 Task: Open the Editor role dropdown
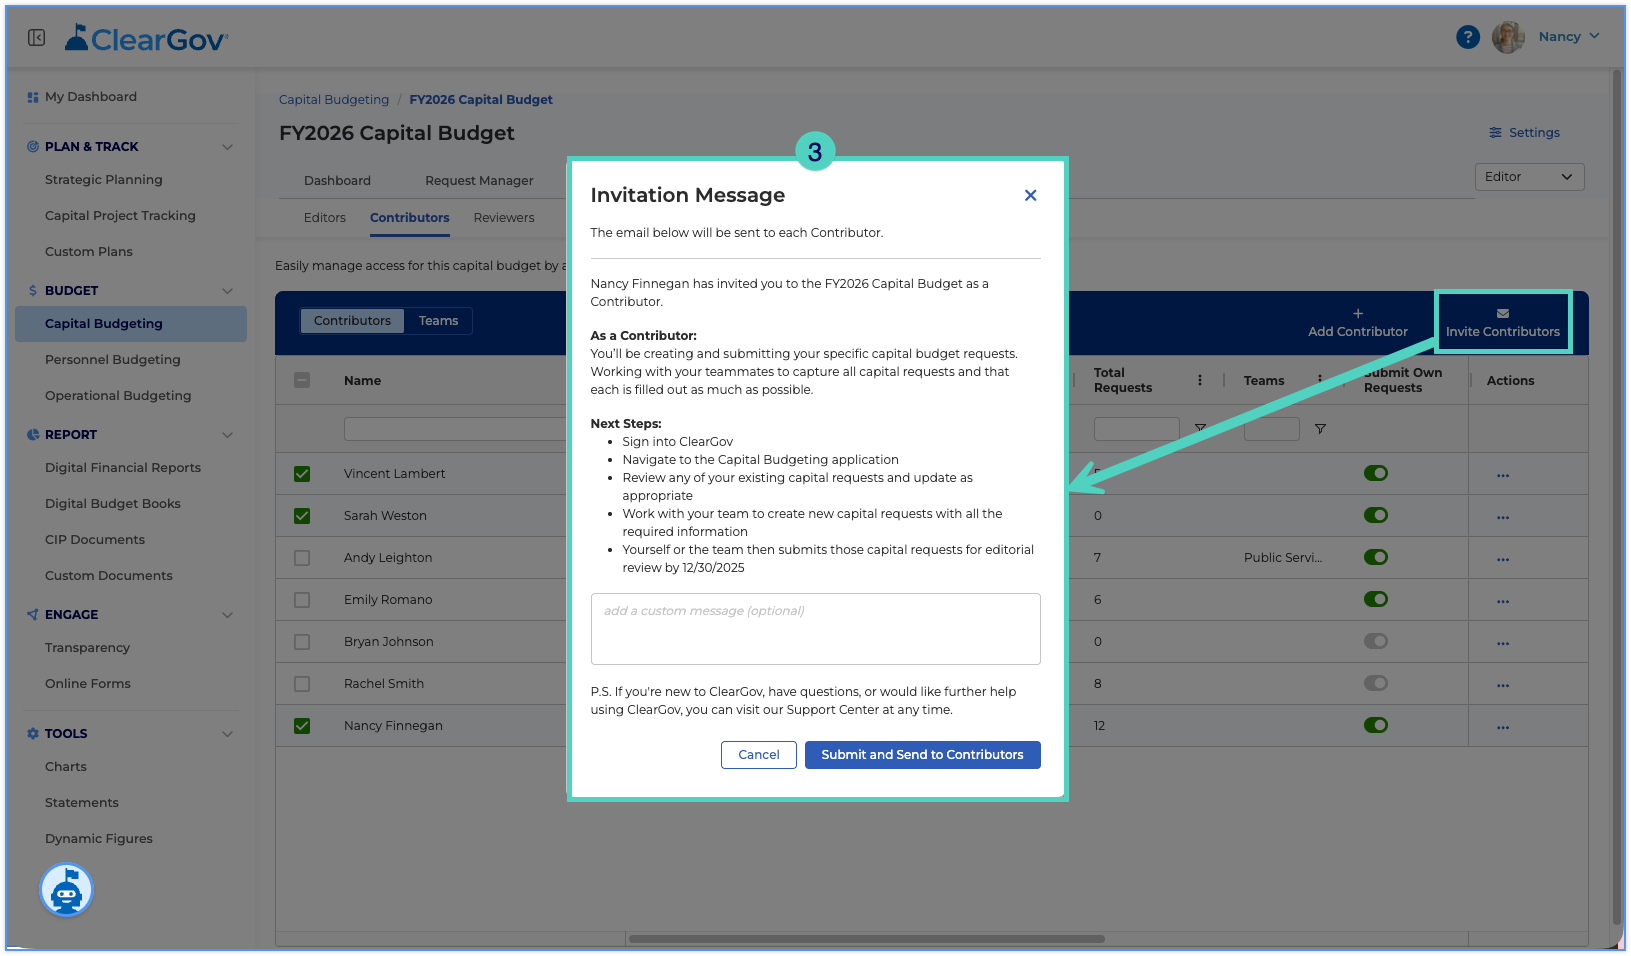point(1529,177)
